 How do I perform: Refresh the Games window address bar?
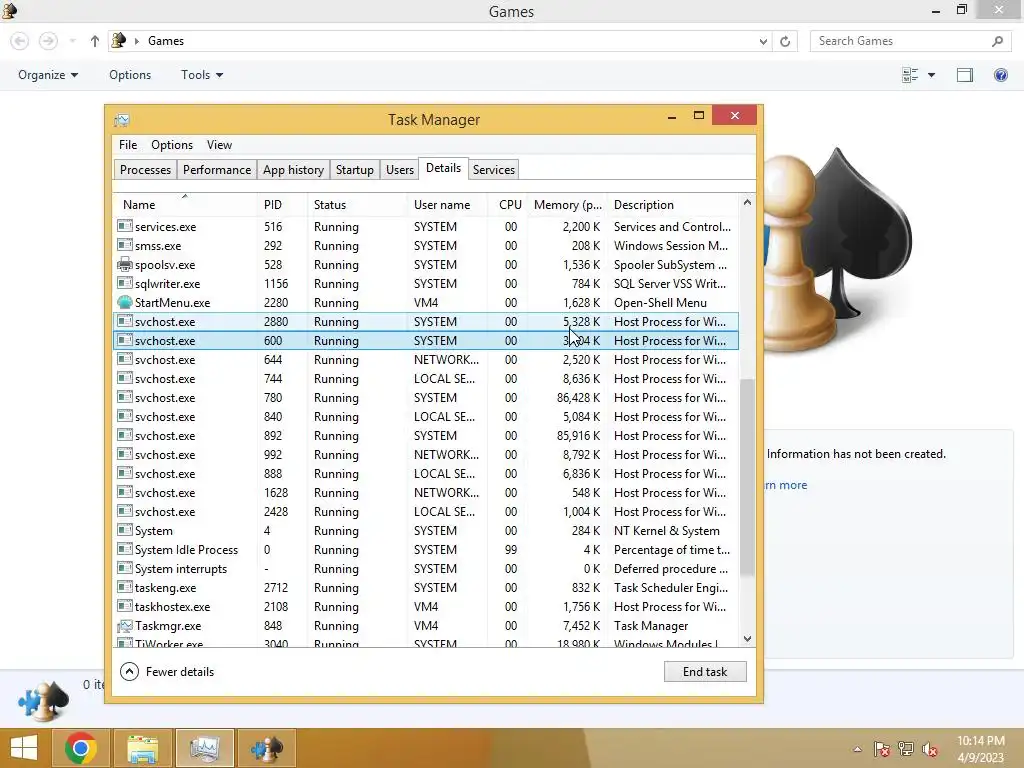point(785,41)
